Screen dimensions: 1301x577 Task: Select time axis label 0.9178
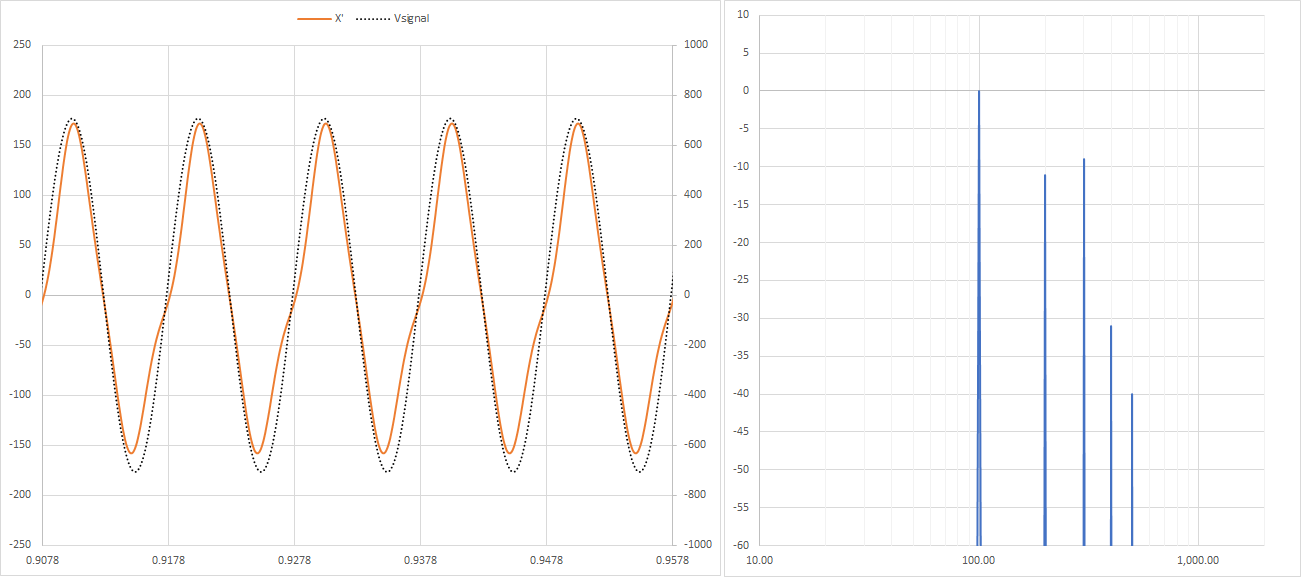point(168,560)
